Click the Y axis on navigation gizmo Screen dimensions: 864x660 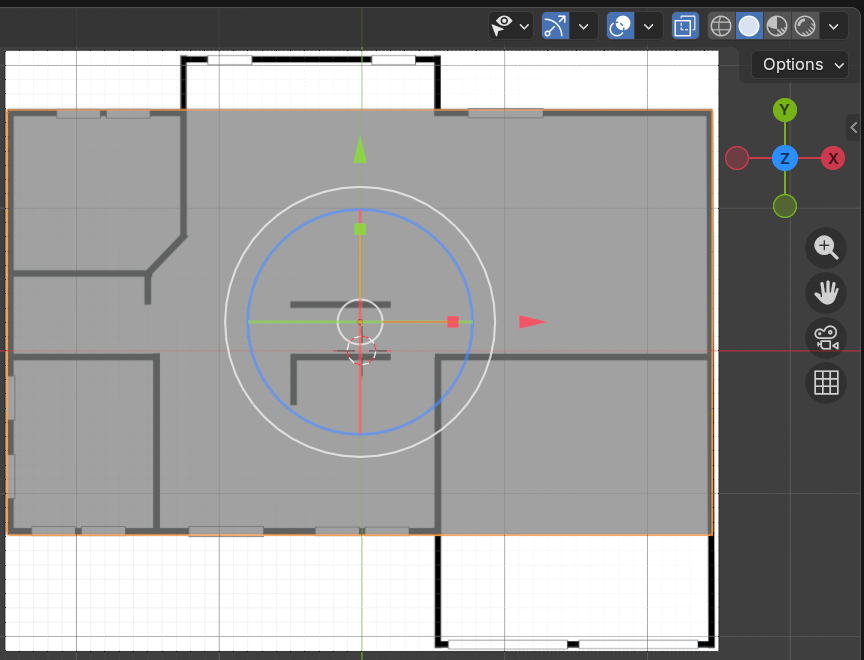click(785, 110)
